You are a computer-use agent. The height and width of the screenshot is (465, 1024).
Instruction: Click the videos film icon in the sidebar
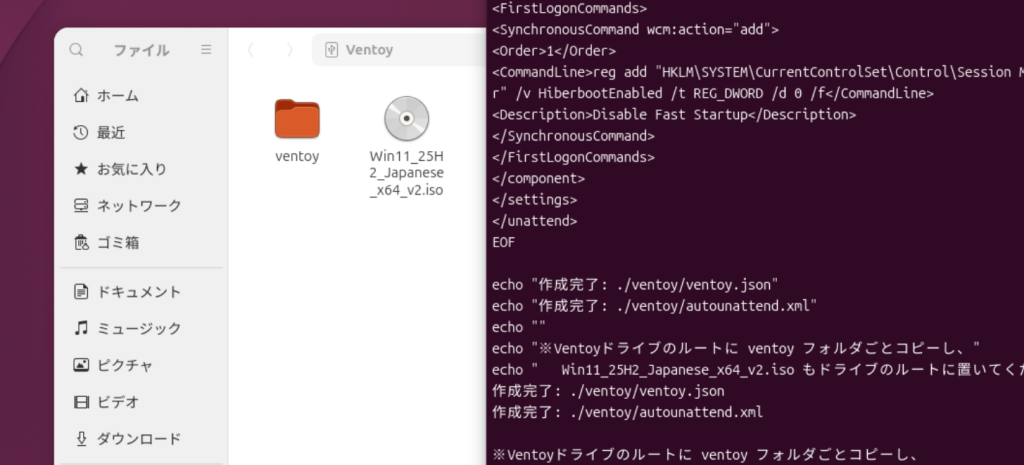point(81,402)
